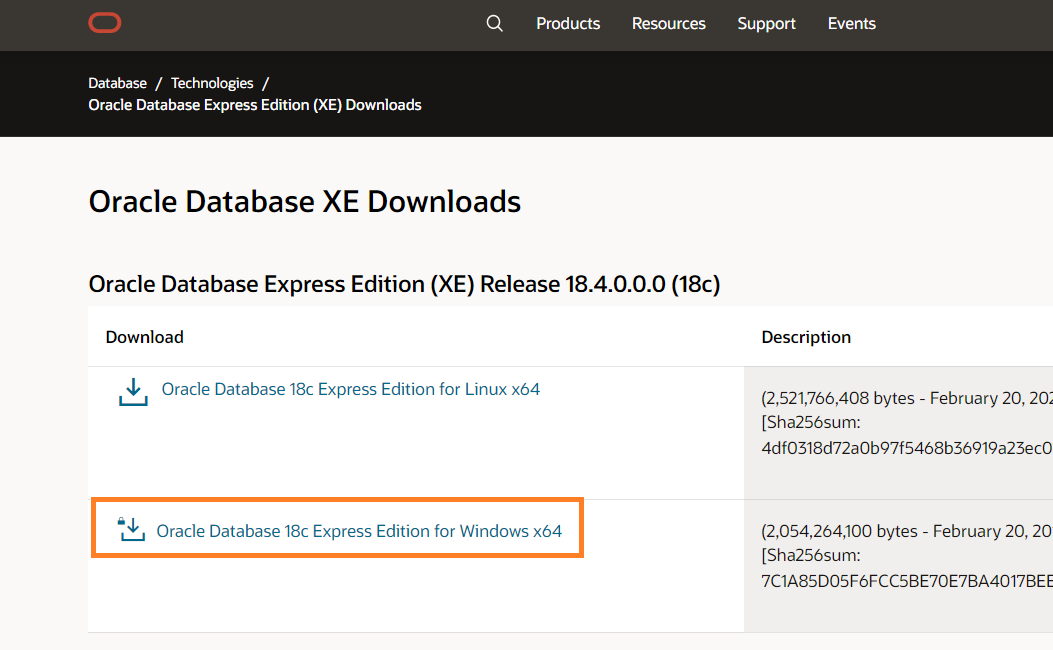Open the search magnifier icon
This screenshot has width=1053, height=650.
(x=494, y=24)
